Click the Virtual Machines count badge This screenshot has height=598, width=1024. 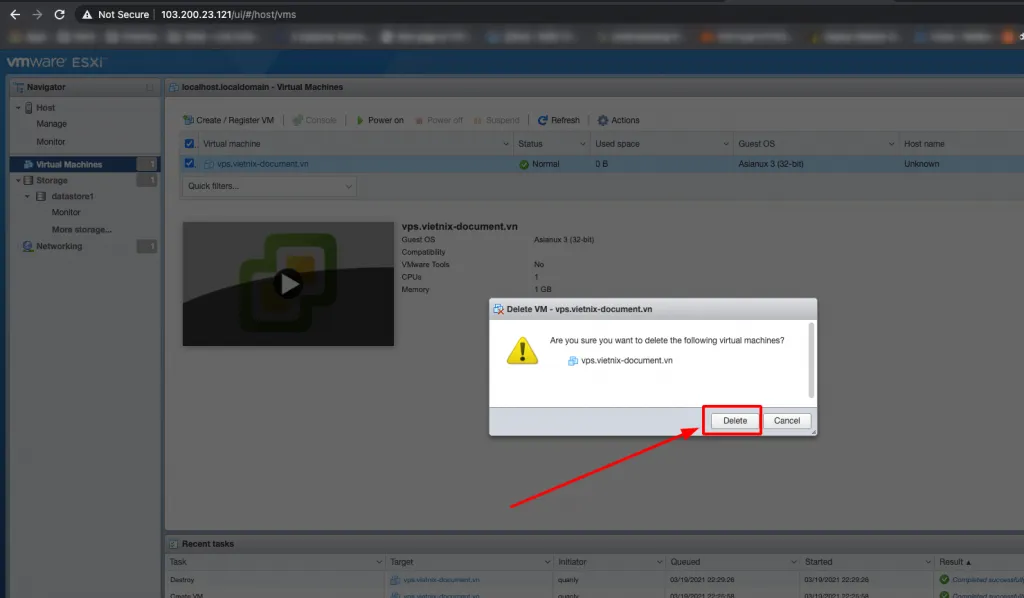click(x=147, y=165)
